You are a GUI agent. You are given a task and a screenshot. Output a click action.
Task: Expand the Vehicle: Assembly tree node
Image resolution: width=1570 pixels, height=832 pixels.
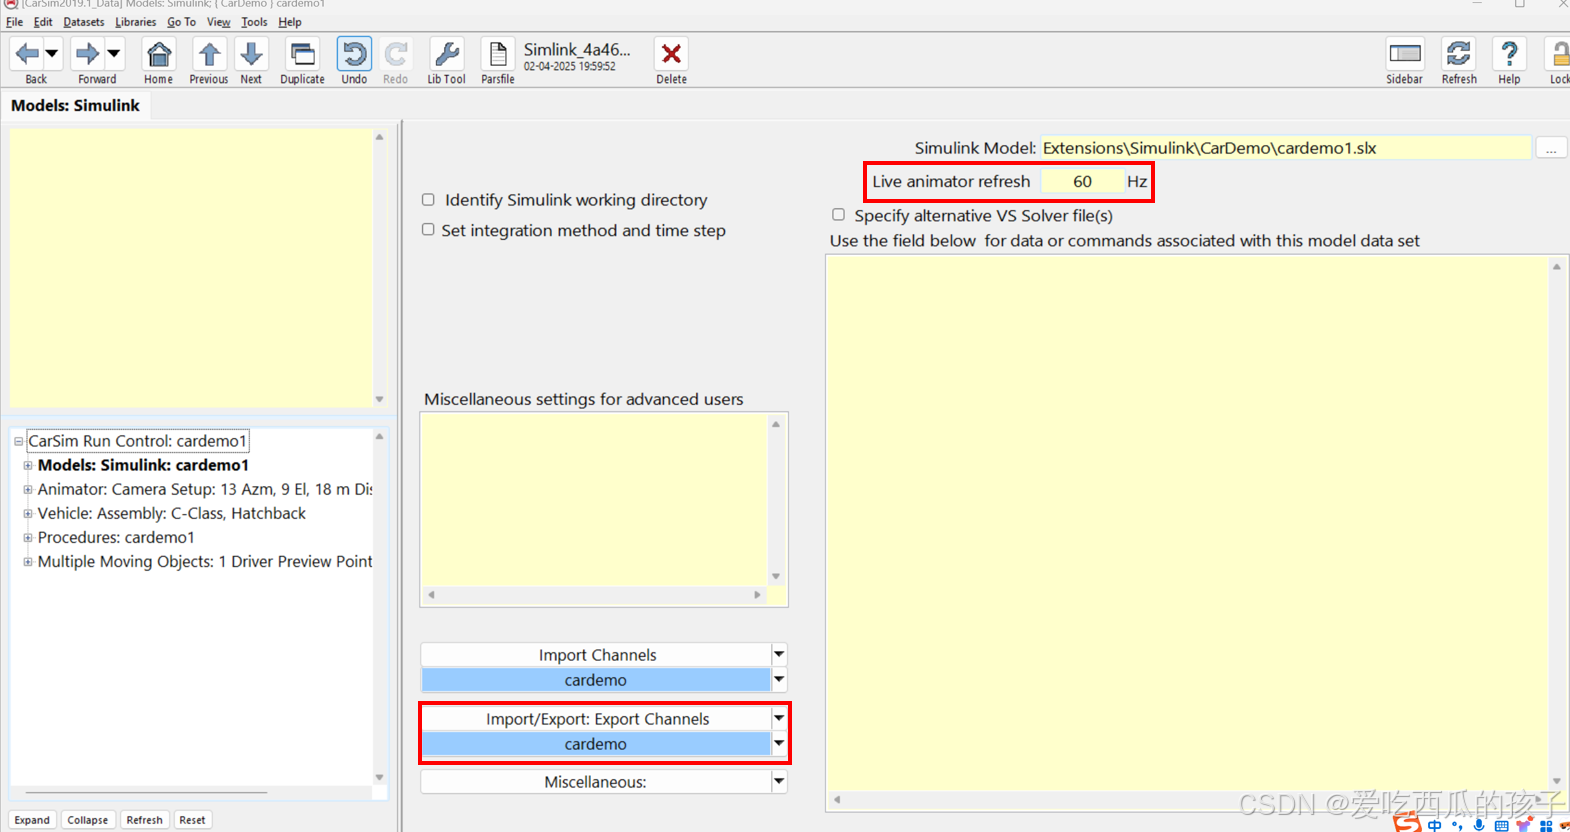(28, 513)
